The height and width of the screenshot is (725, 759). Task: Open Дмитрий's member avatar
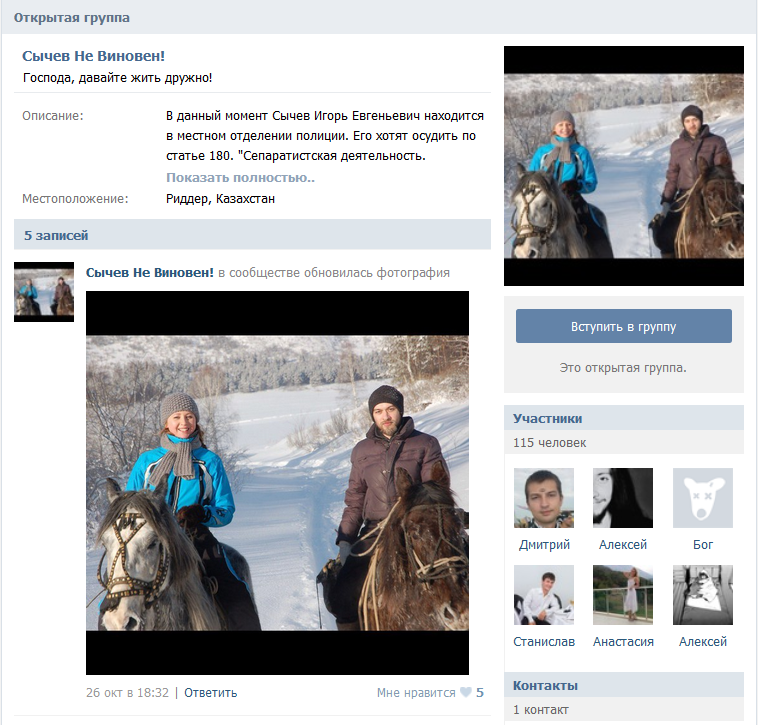click(x=544, y=498)
